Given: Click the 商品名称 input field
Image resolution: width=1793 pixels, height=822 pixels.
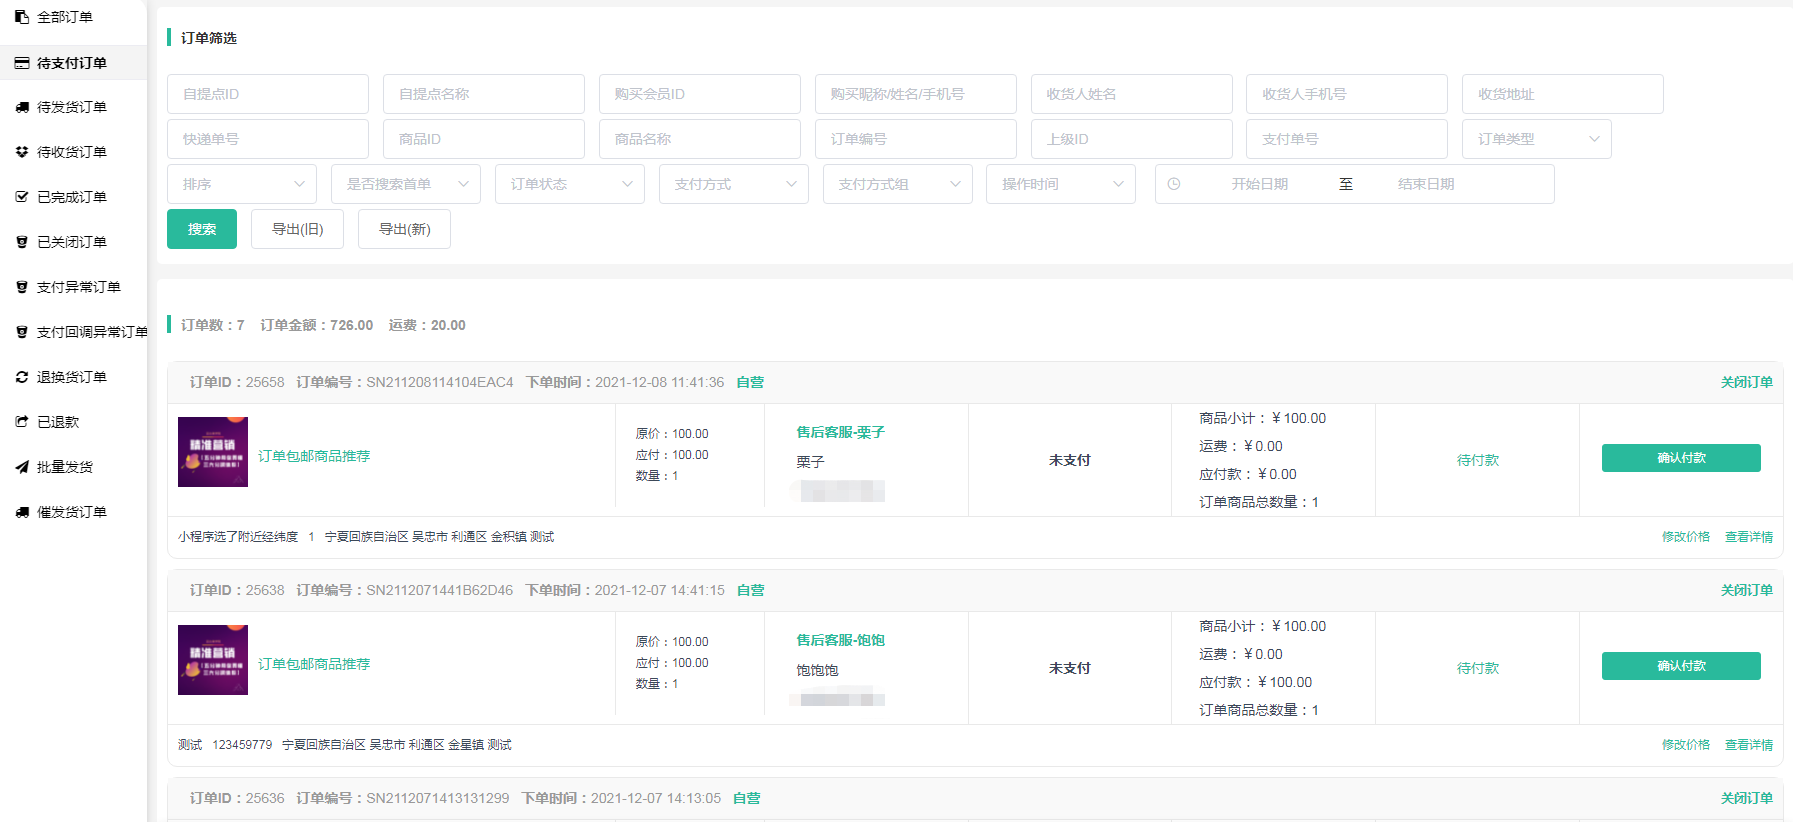Looking at the screenshot, I should pos(699,139).
